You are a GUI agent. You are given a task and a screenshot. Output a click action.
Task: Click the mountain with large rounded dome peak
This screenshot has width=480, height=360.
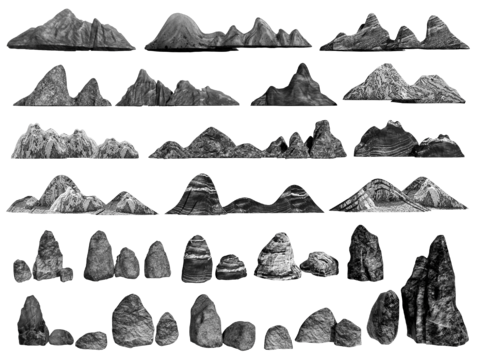pos(228,32)
